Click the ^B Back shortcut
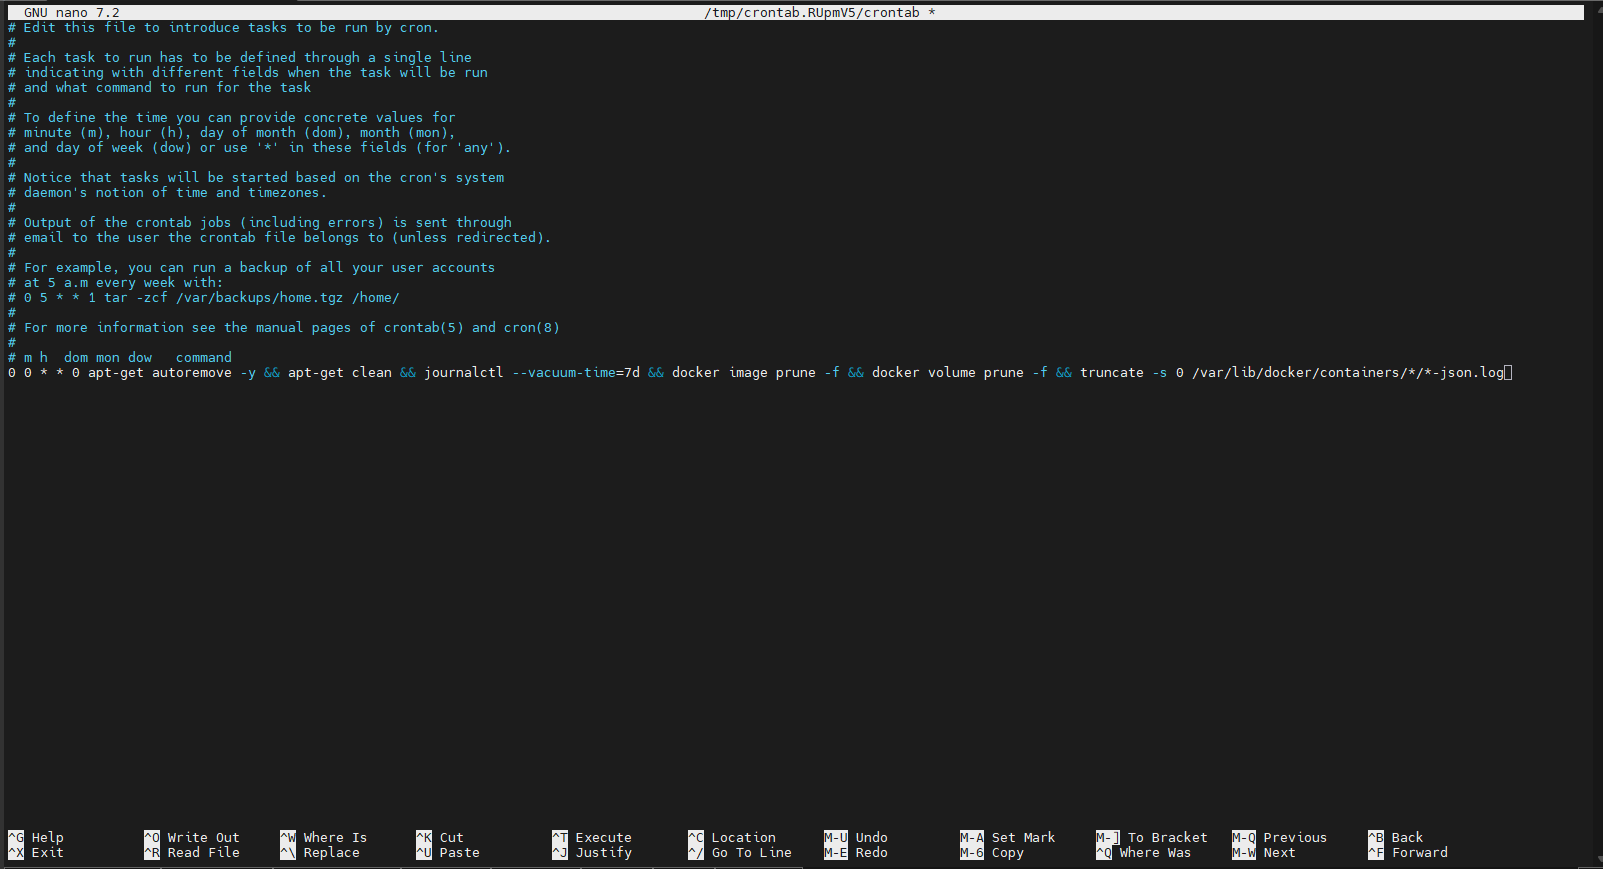Image resolution: width=1603 pixels, height=869 pixels. [1396, 838]
